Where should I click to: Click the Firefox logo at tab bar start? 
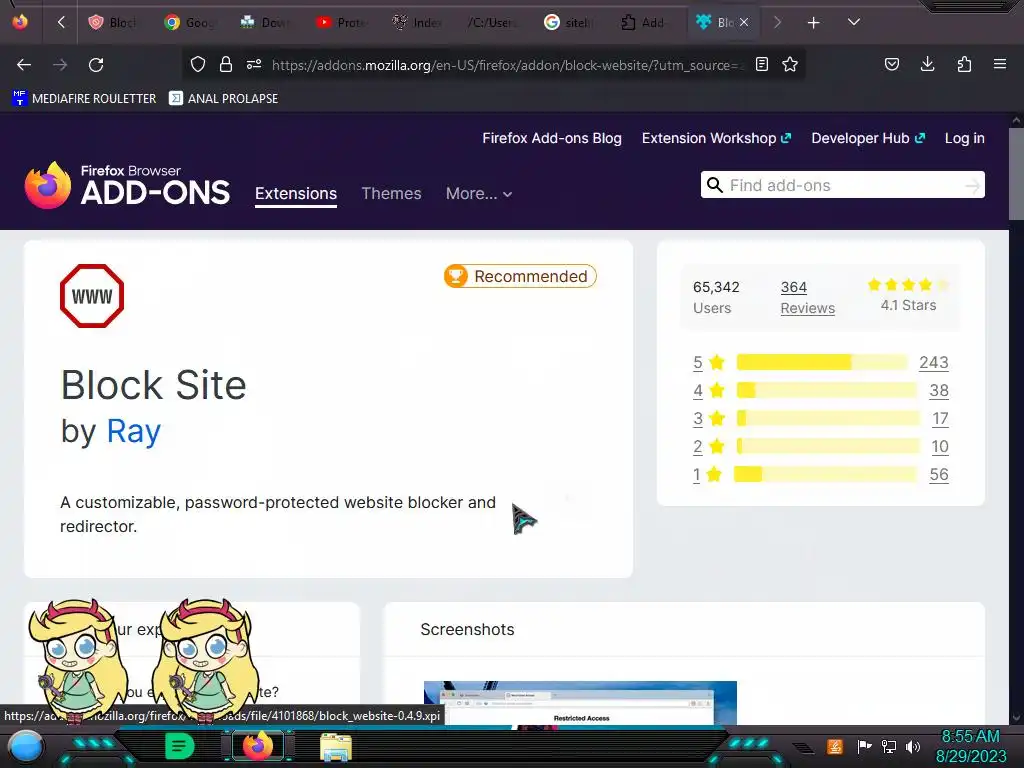pyautogui.click(x=20, y=22)
